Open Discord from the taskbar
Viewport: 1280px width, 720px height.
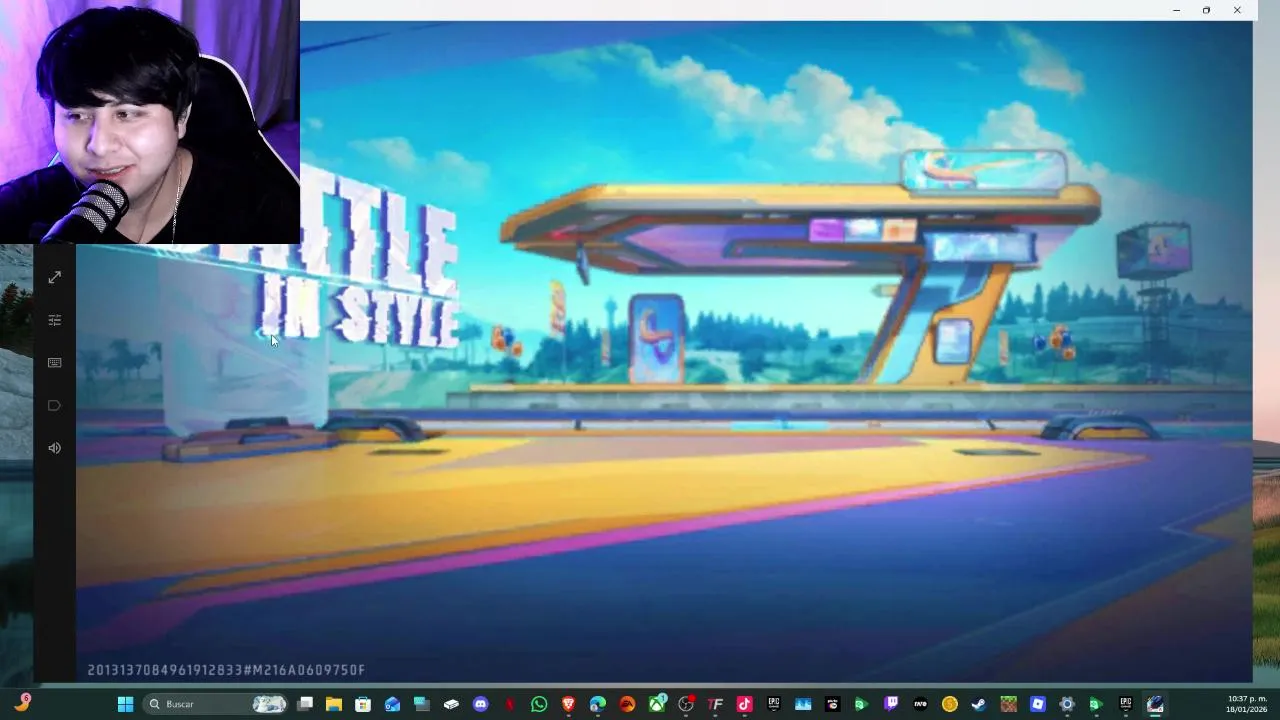(481, 704)
